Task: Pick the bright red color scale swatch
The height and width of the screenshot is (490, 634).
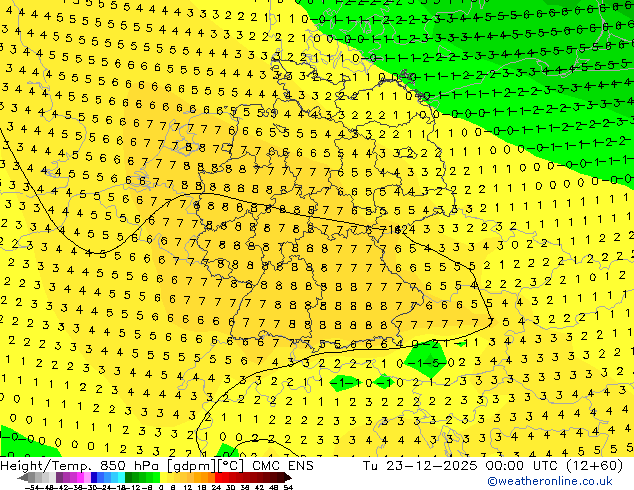Action: point(218,478)
